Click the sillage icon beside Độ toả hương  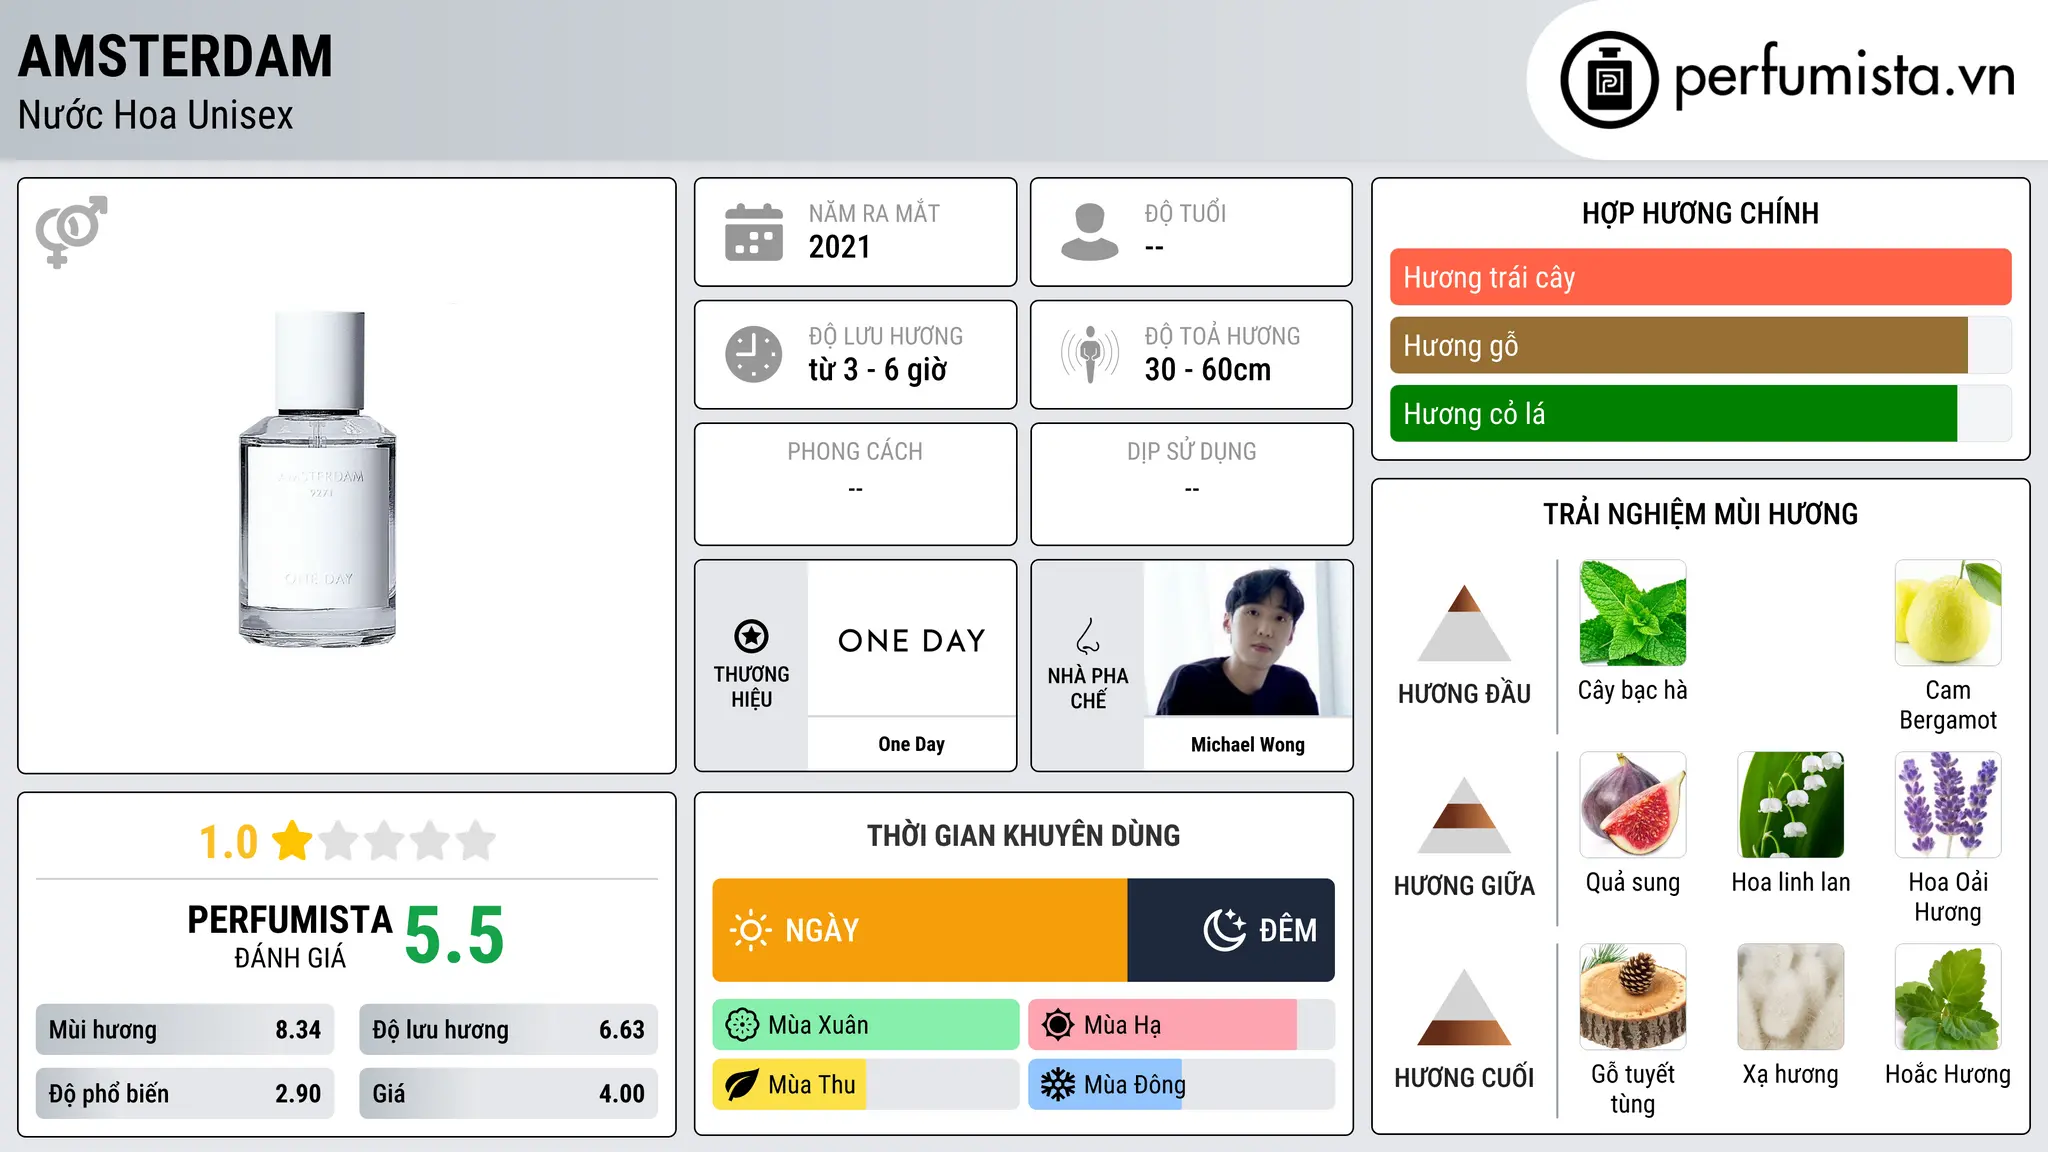pos(1090,354)
